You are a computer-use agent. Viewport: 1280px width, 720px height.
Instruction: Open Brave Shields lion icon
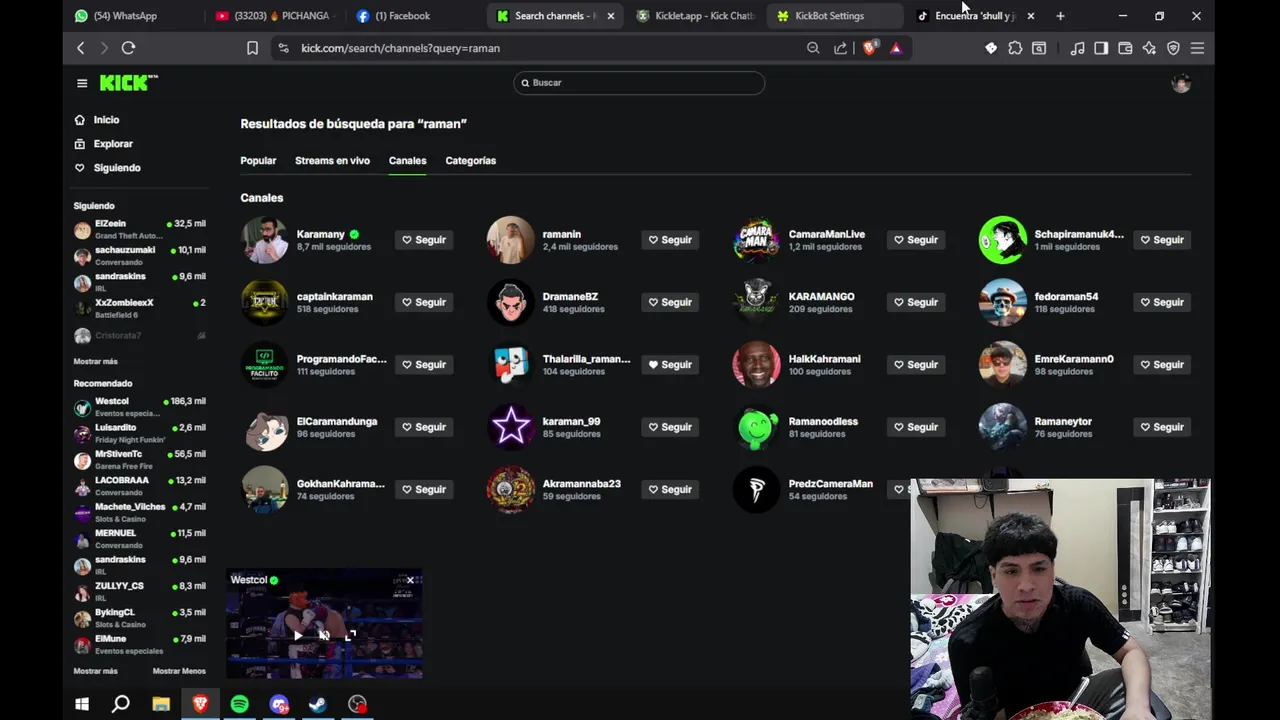[x=869, y=48]
